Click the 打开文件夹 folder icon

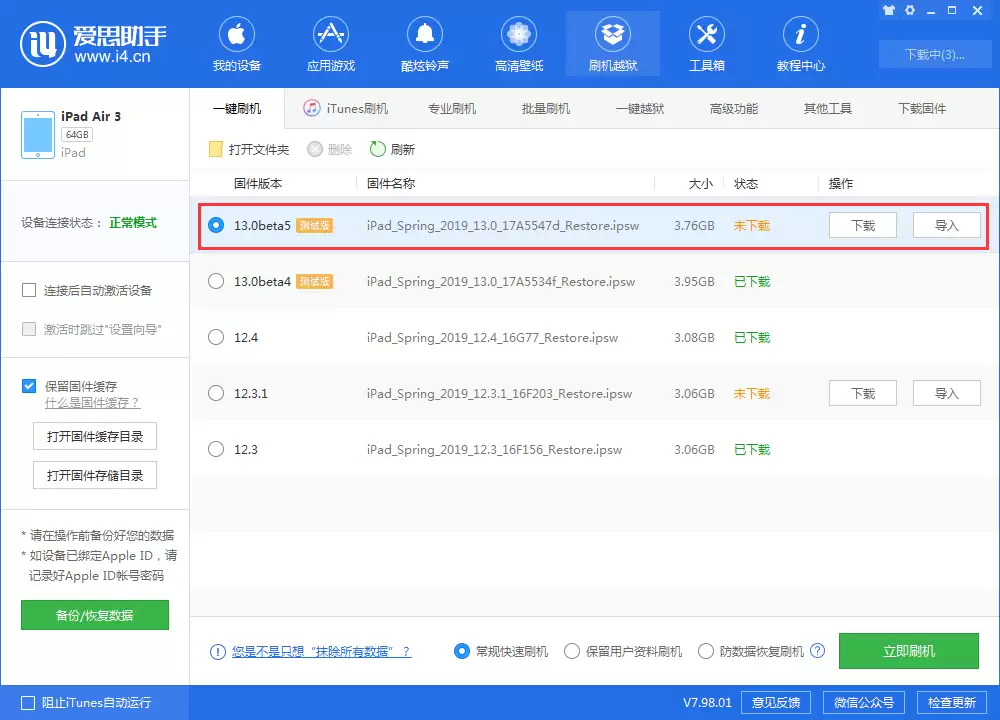pyautogui.click(x=216, y=149)
